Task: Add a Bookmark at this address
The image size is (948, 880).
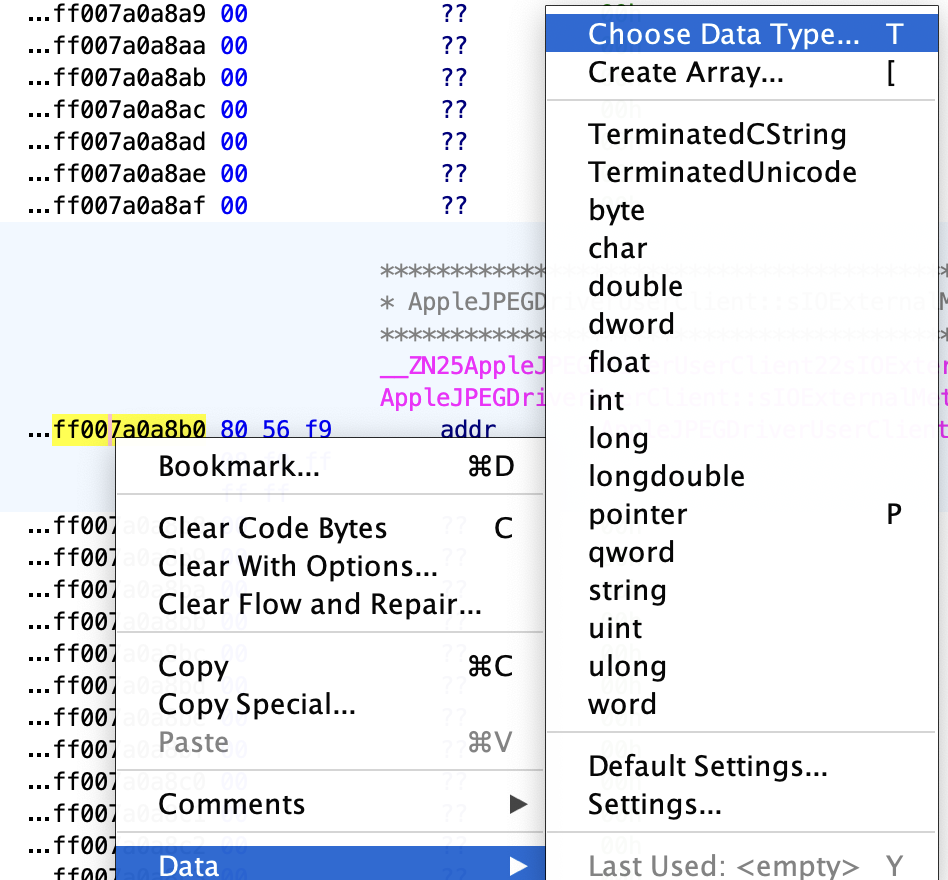Action: click(x=239, y=466)
